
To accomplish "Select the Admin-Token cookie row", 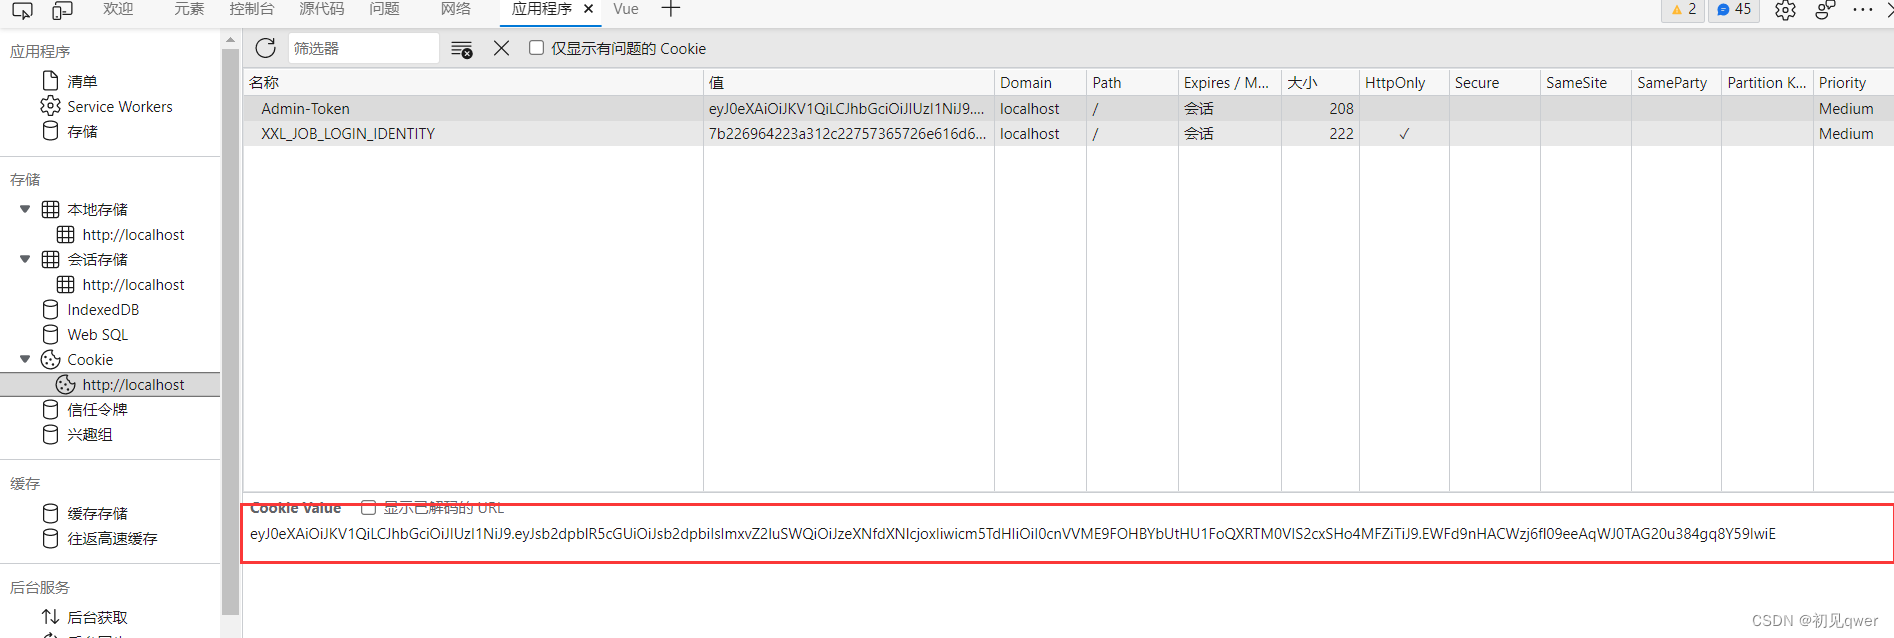I will 1068,108.
